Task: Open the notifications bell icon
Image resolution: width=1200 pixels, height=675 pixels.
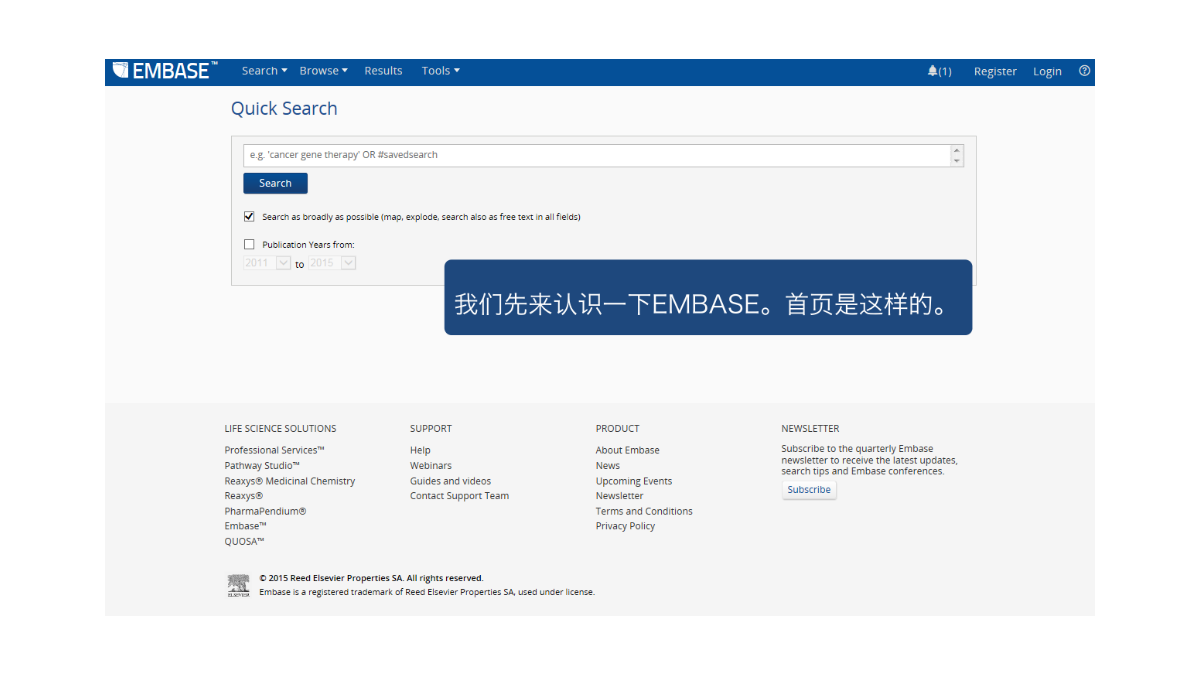Action: pos(933,71)
